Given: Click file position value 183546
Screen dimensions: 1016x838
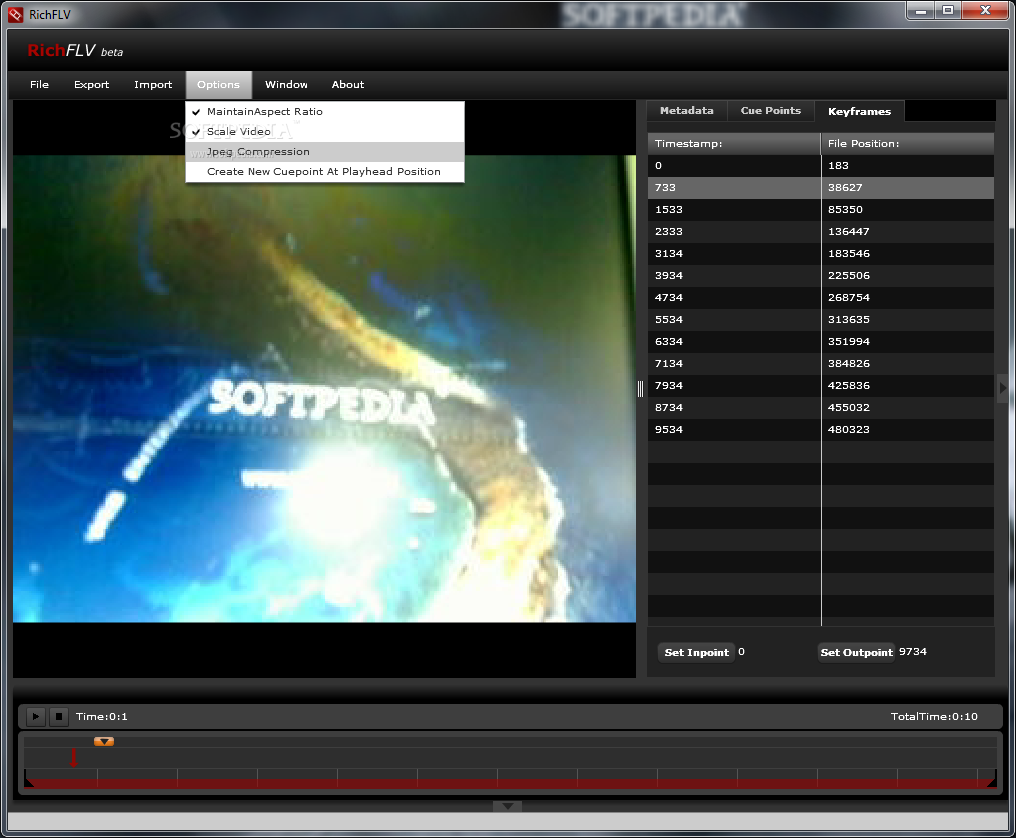Looking at the screenshot, I should [849, 253].
